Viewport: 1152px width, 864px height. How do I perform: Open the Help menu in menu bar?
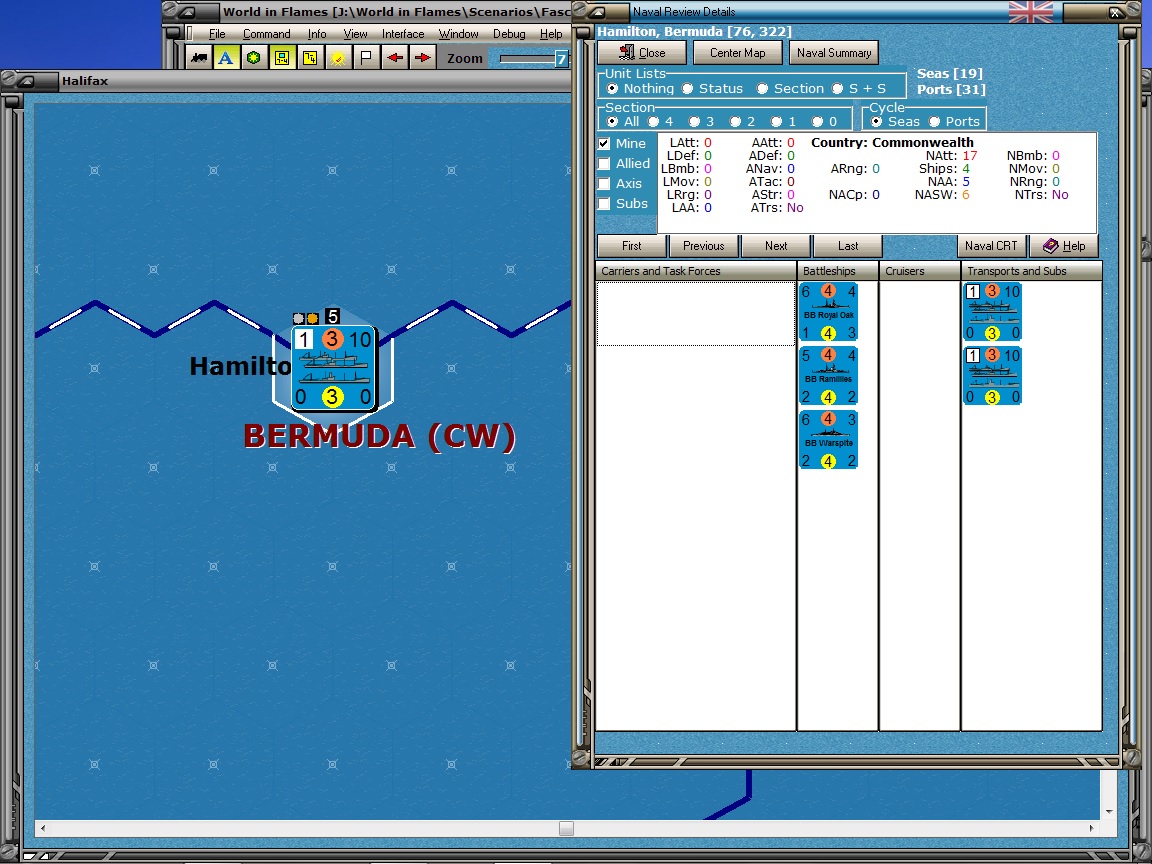pyautogui.click(x=551, y=34)
